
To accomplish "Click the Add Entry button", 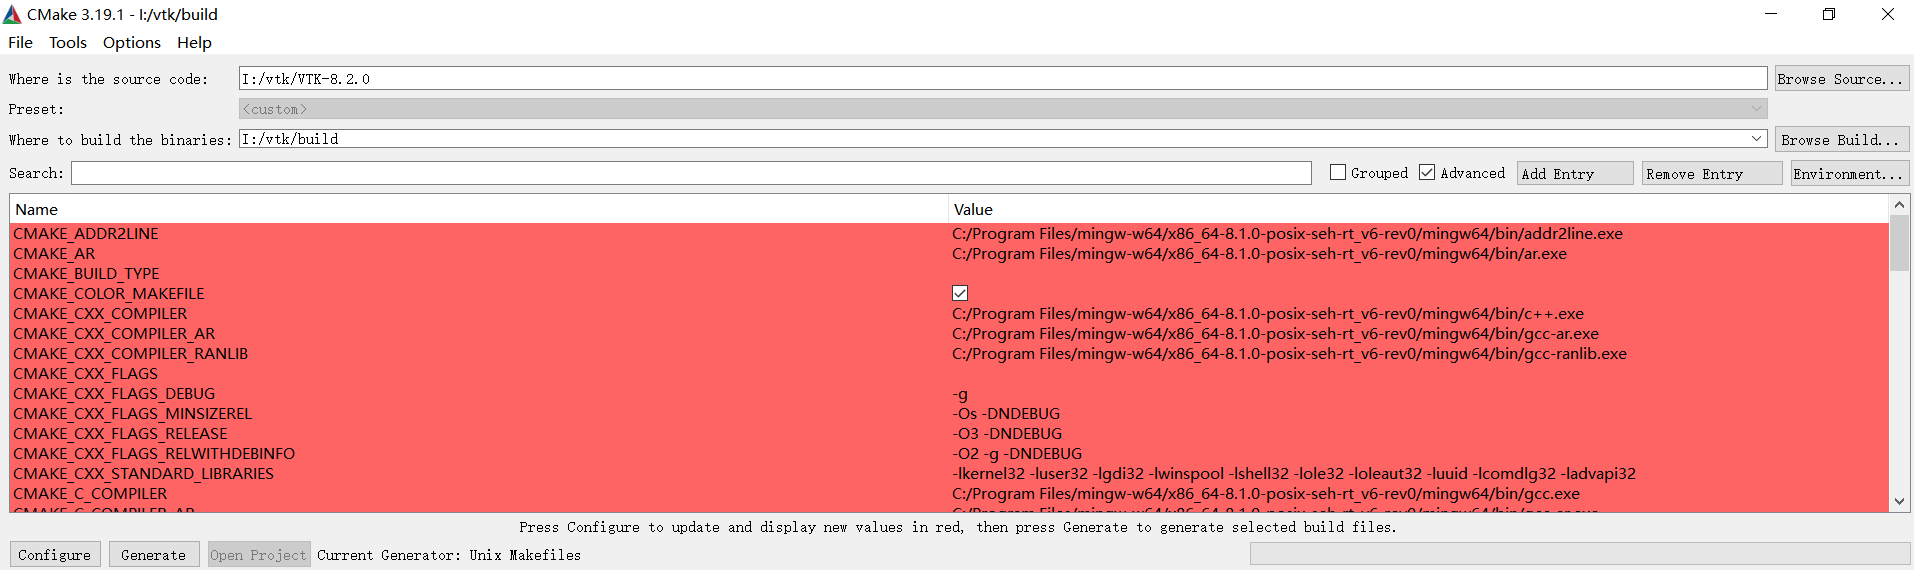I will (x=1575, y=173).
